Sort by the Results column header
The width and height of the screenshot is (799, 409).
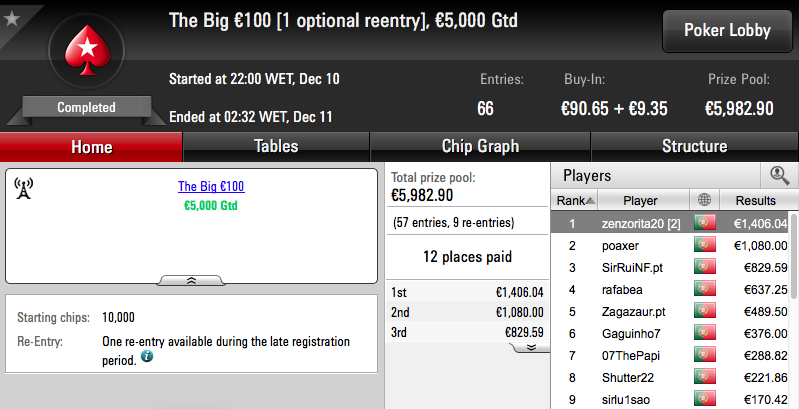point(755,201)
